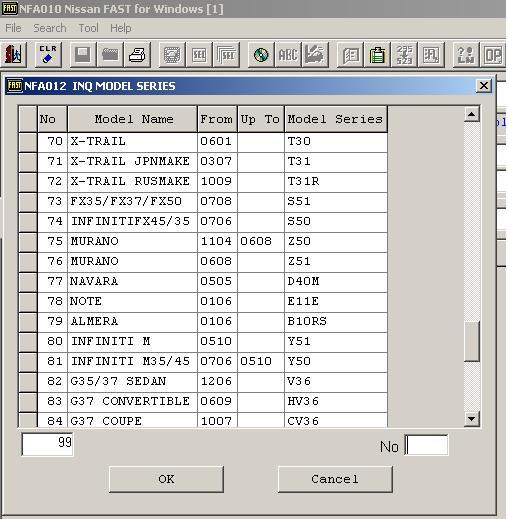Click the D40M model series cell

pyautogui.click(x=336, y=282)
